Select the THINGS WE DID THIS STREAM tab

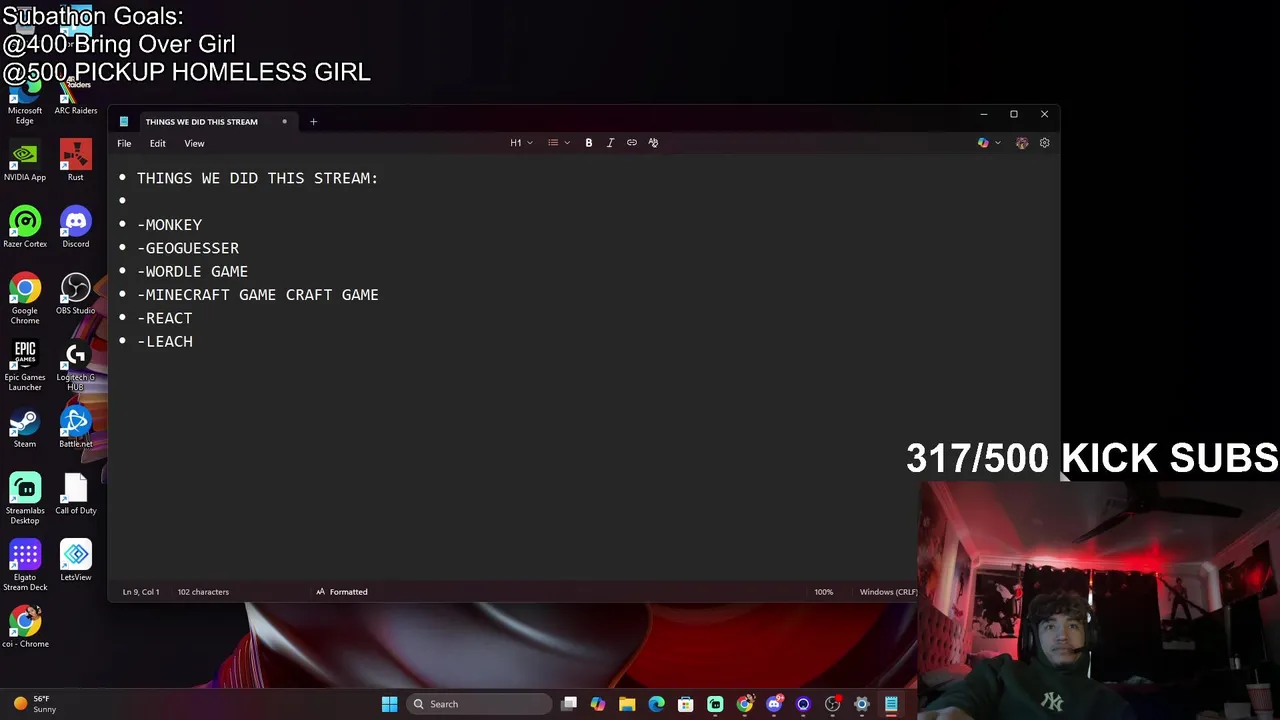201,122
